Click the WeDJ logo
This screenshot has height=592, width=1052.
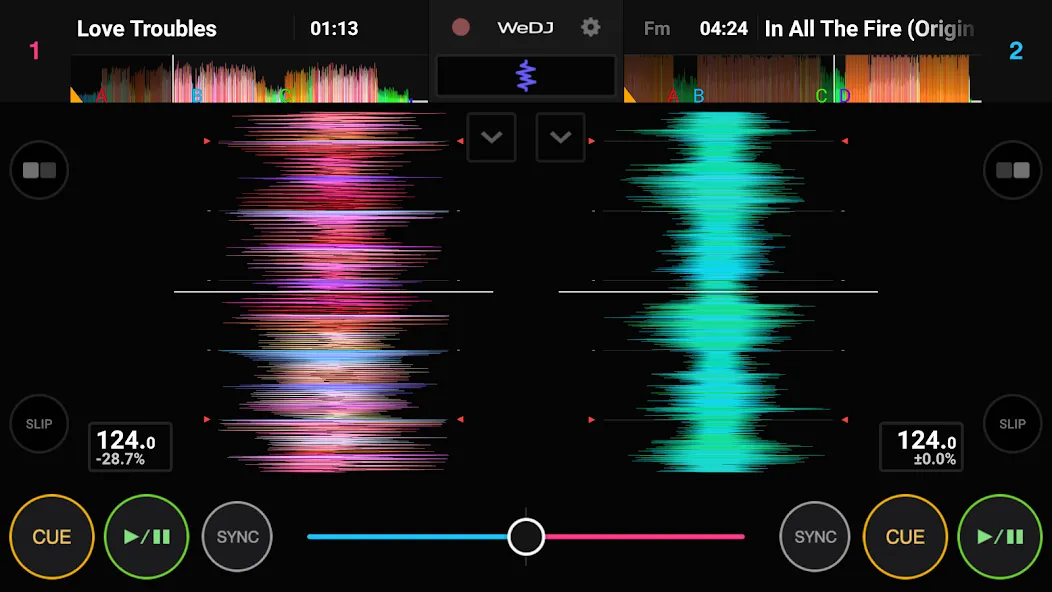pyautogui.click(x=525, y=28)
